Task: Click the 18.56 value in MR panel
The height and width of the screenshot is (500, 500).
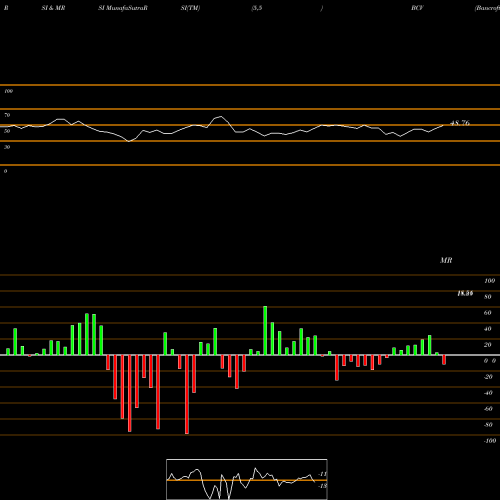Action: pyautogui.click(x=465, y=293)
